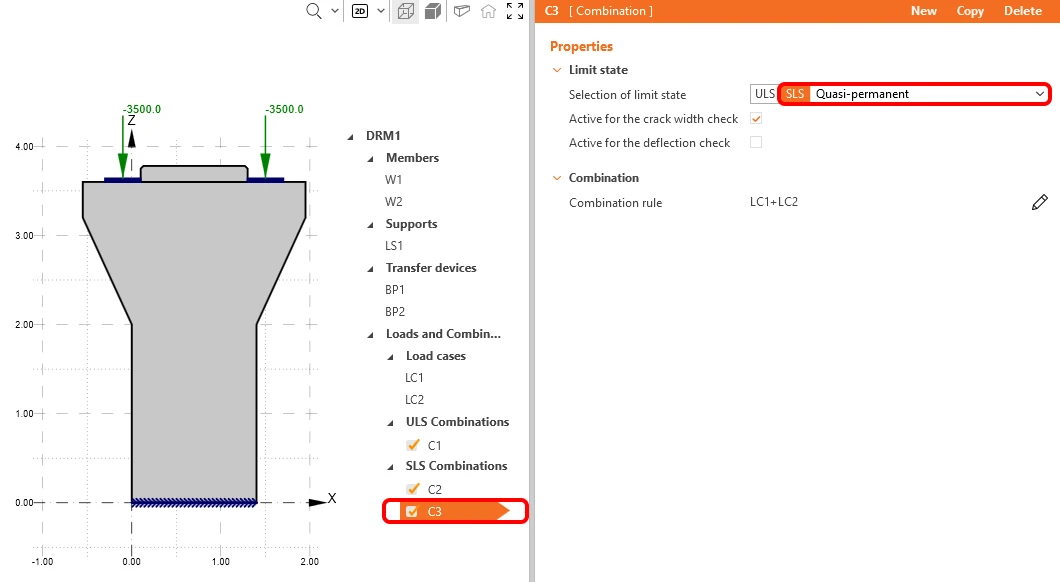Open the zoom options dropdown arrow
Screen dimensions: 1060x582
click(x=335, y=11)
